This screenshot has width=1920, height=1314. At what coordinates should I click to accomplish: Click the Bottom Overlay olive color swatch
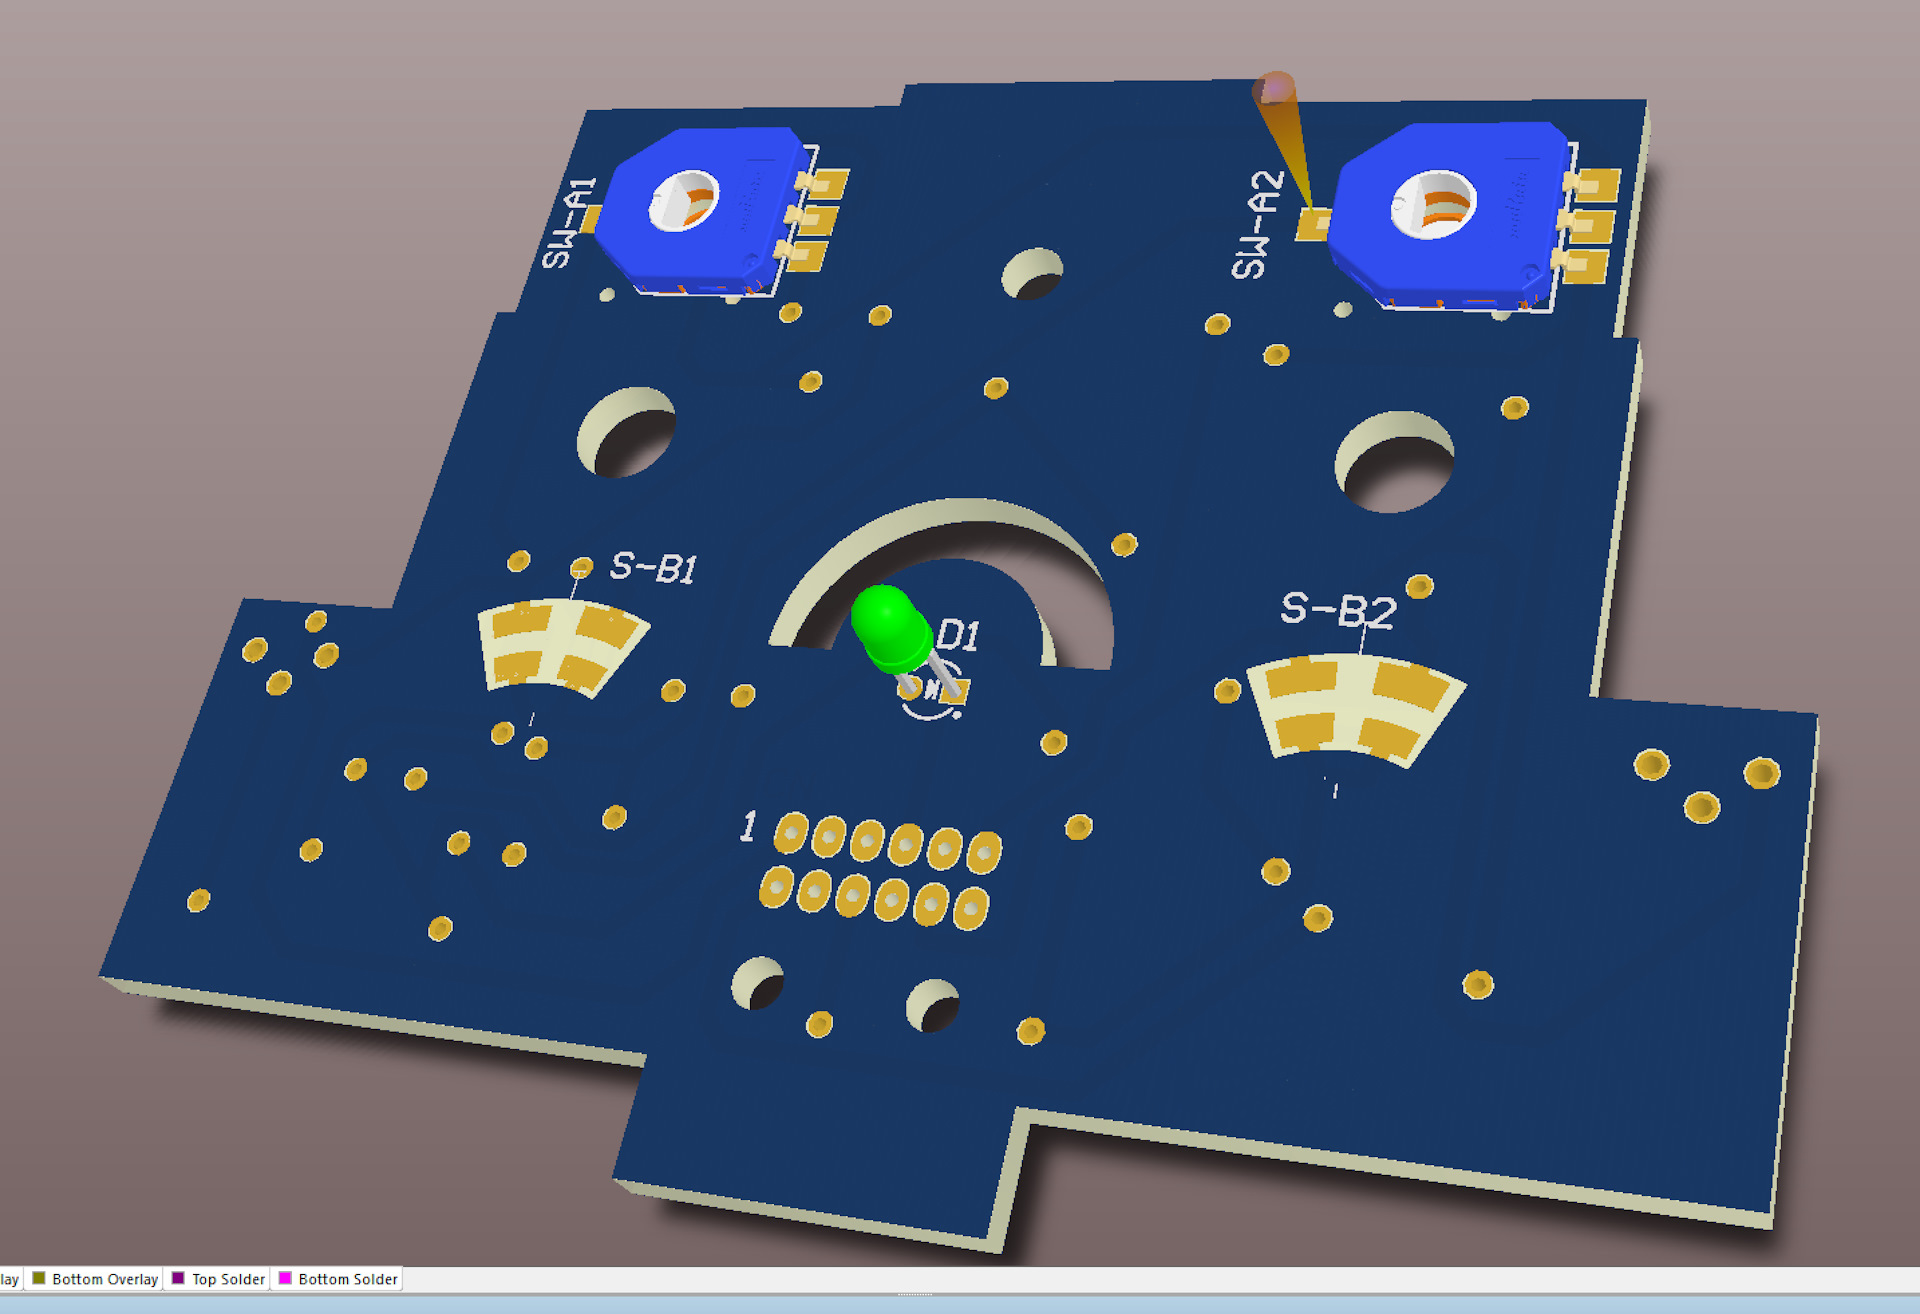(x=39, y=1279)
